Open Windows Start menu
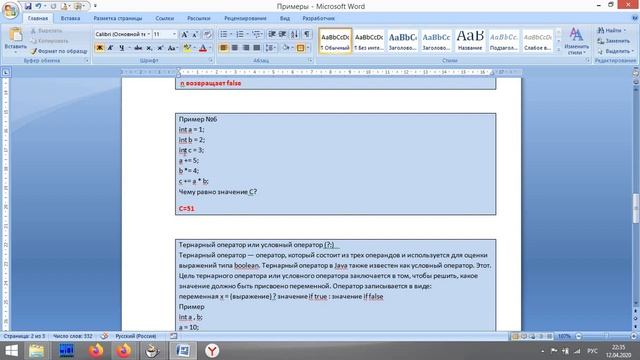The image size is (640, 360). [x=11, y=351]
